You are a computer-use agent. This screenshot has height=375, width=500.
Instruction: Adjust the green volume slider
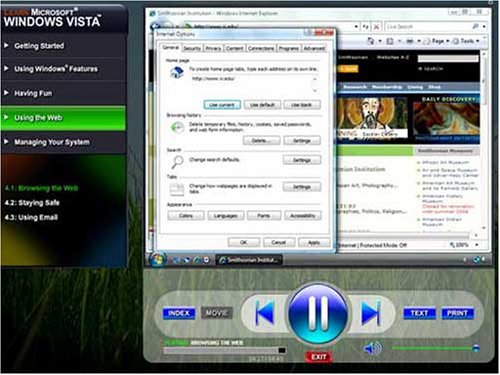tap(435, 348)
